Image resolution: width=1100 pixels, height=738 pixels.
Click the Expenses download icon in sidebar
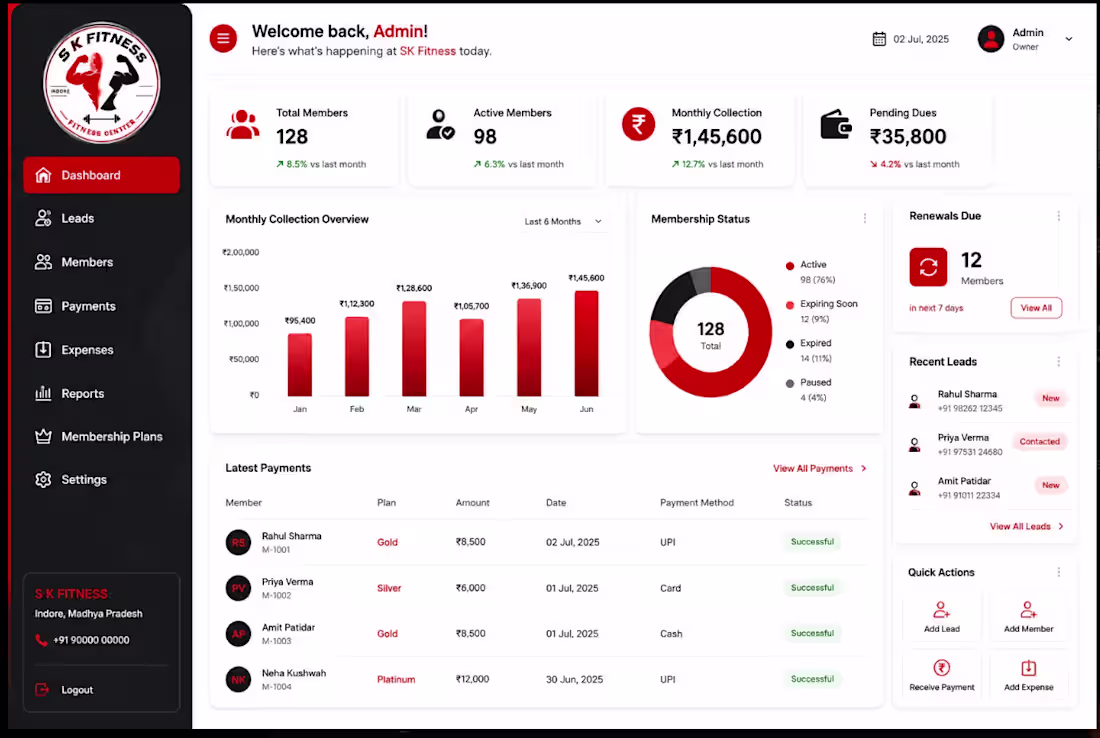pos(43,349)
